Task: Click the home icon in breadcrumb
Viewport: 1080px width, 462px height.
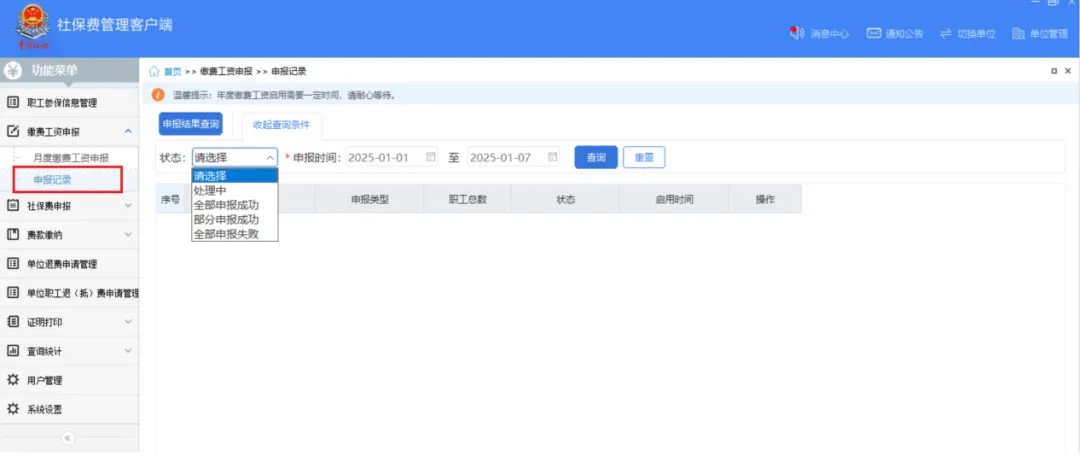Action: click(154, 72)
